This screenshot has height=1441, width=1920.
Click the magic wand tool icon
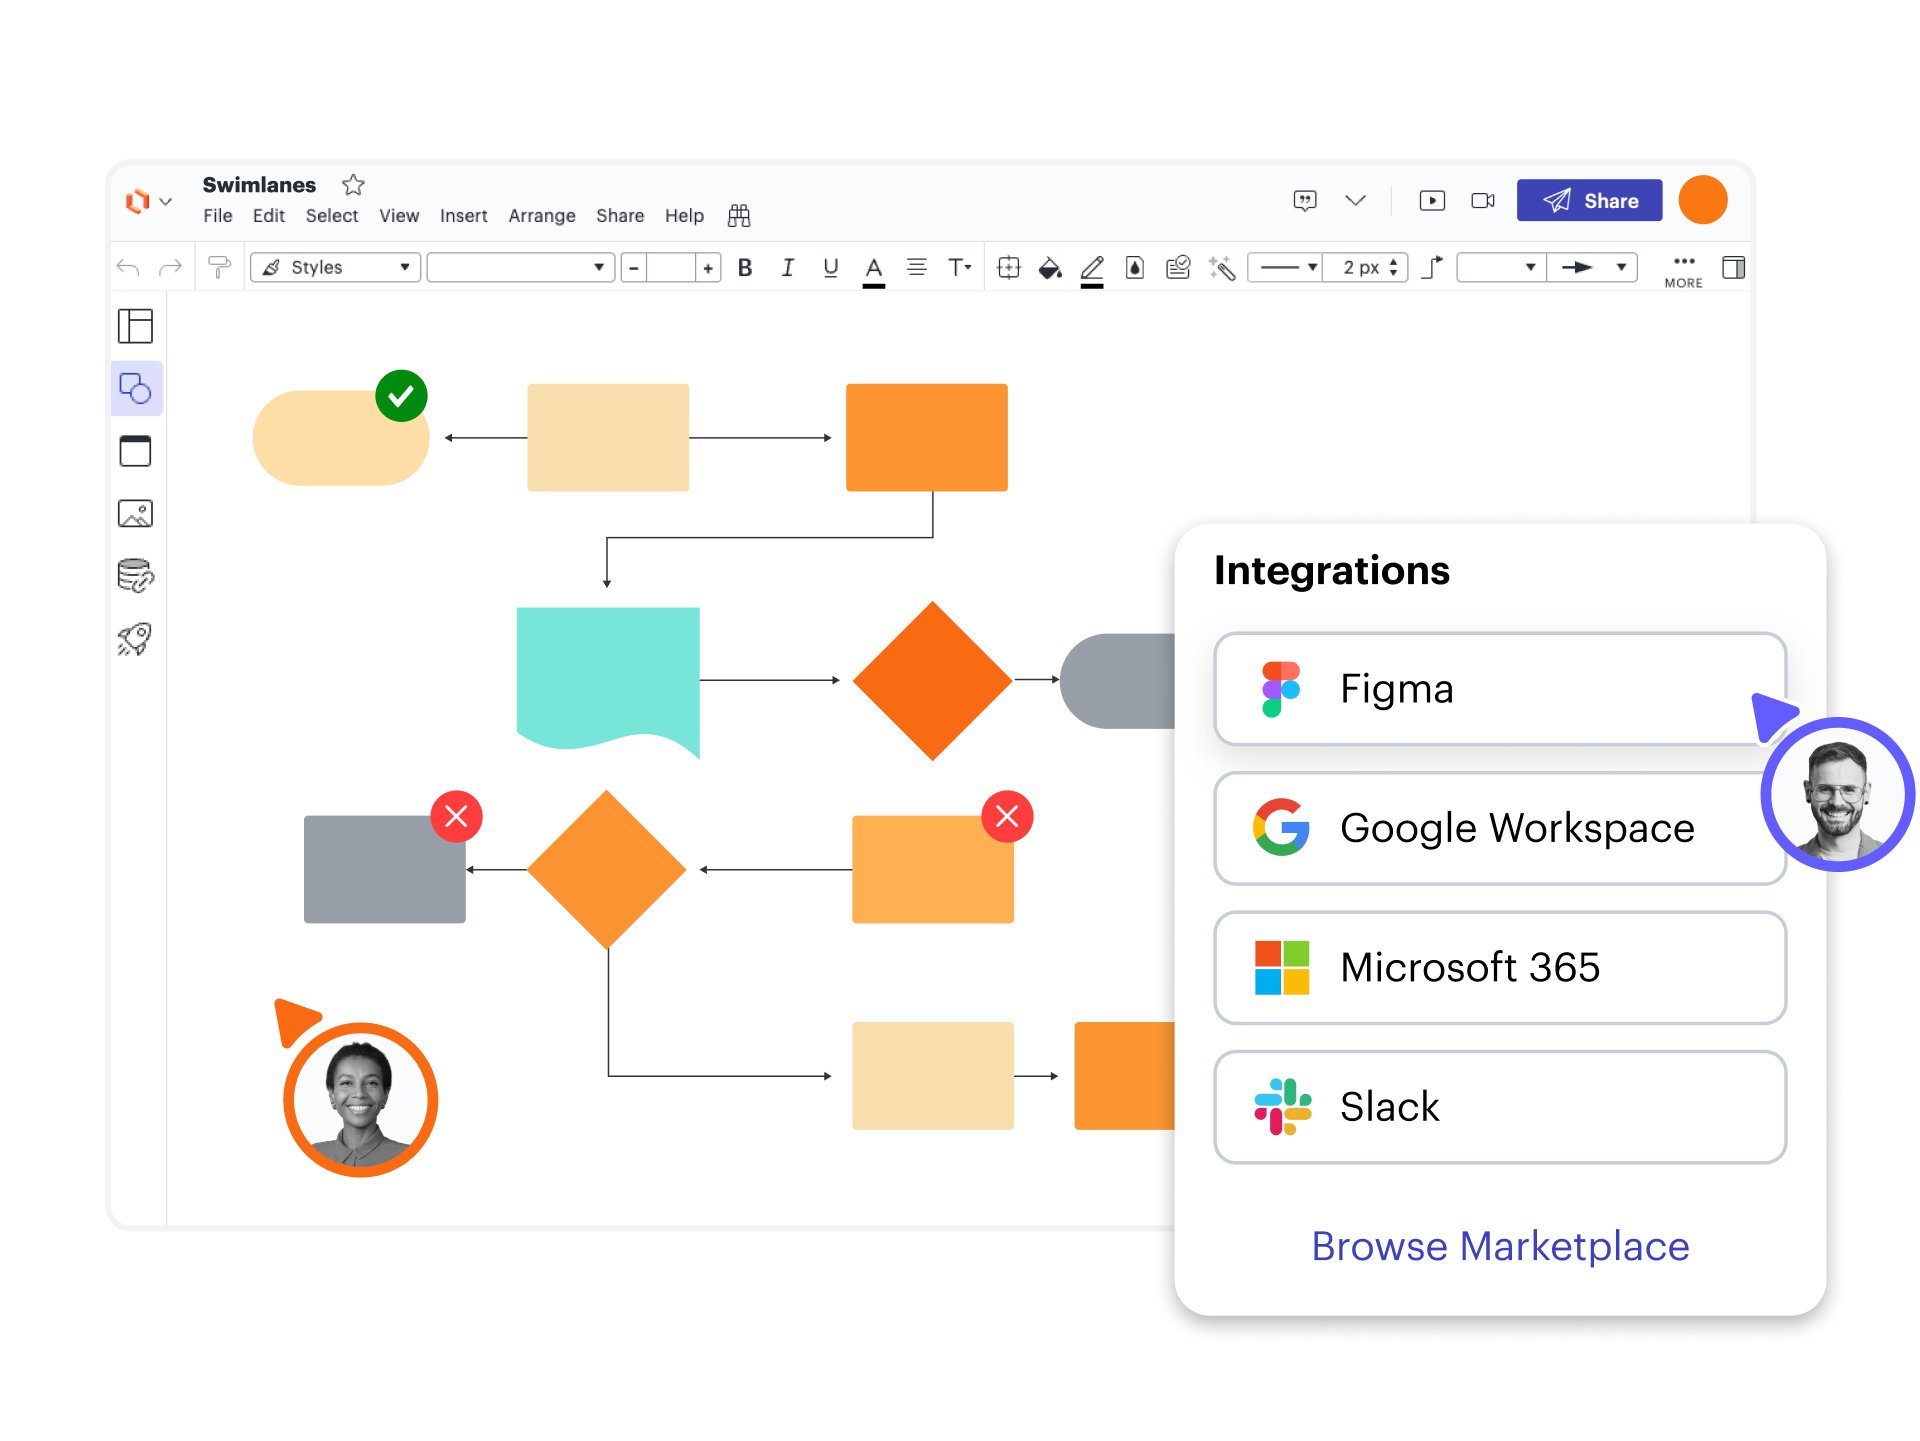coord(1221,268)
